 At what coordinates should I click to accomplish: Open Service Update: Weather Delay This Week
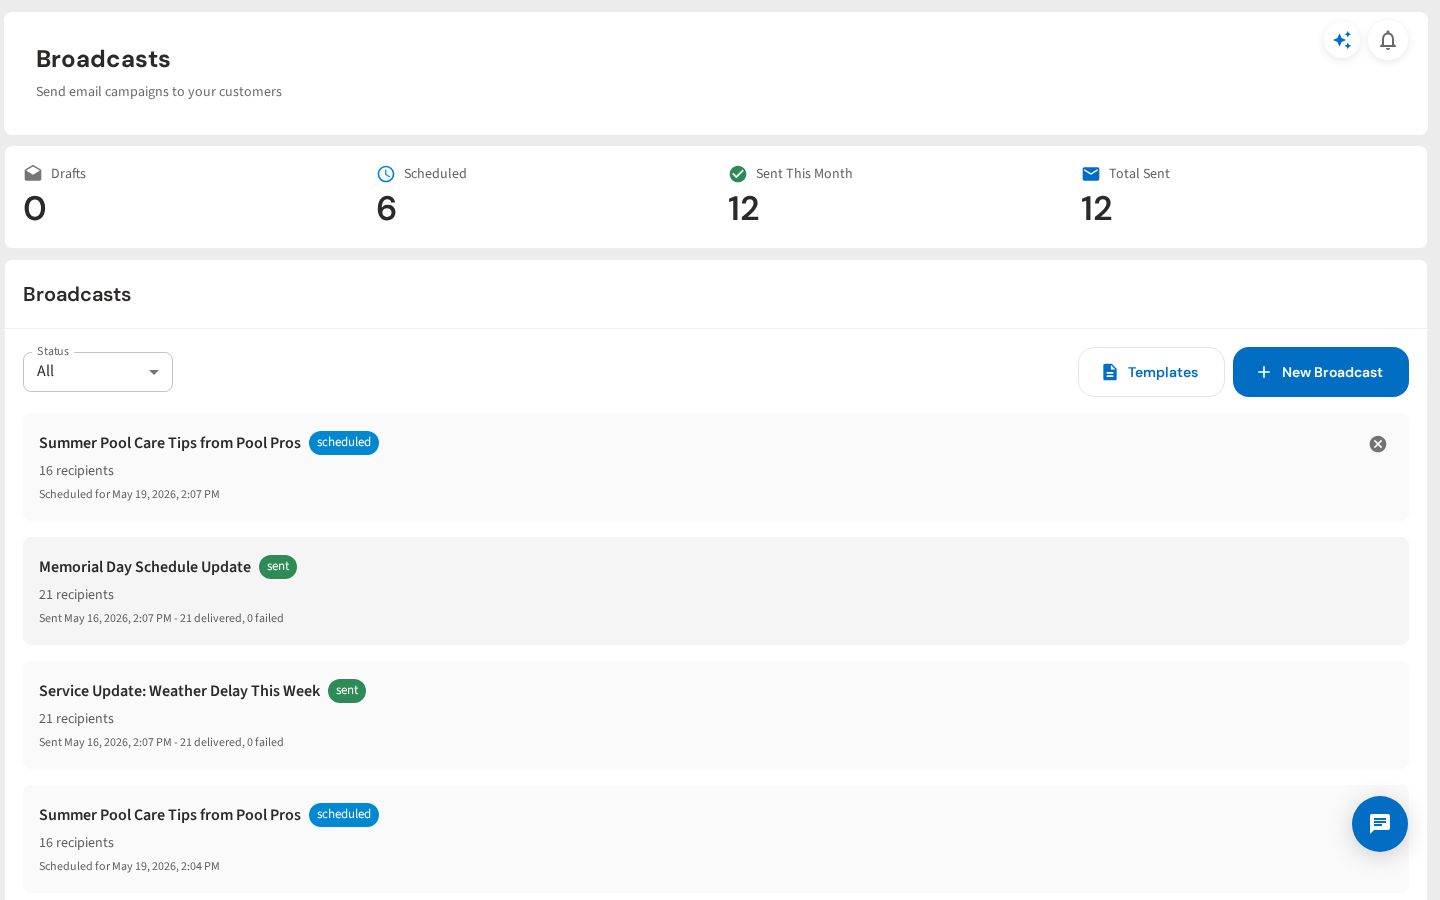click(716, 715)
